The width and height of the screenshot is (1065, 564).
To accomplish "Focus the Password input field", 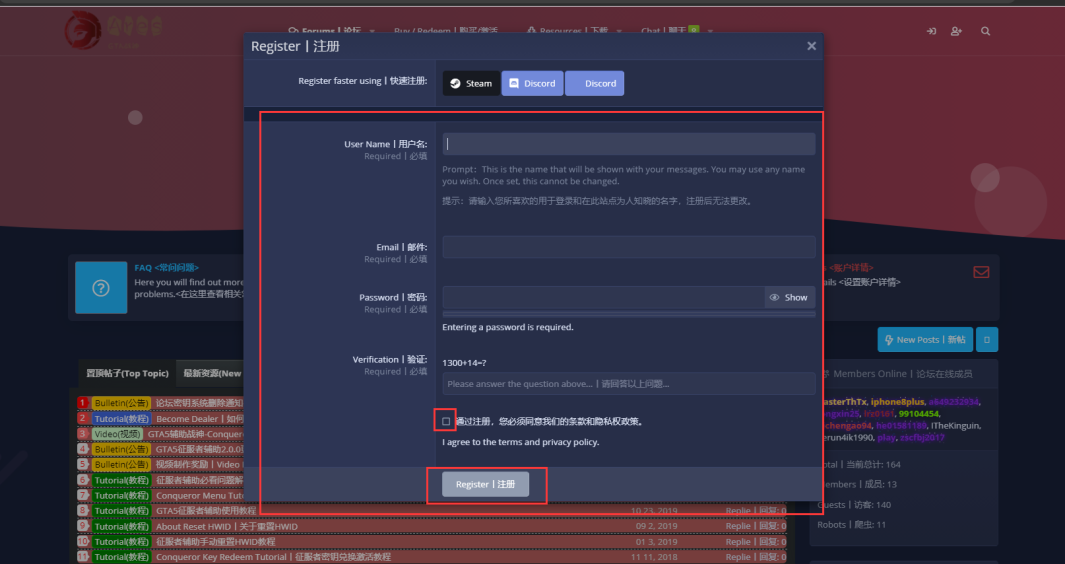I will click(x=603, y=297).
